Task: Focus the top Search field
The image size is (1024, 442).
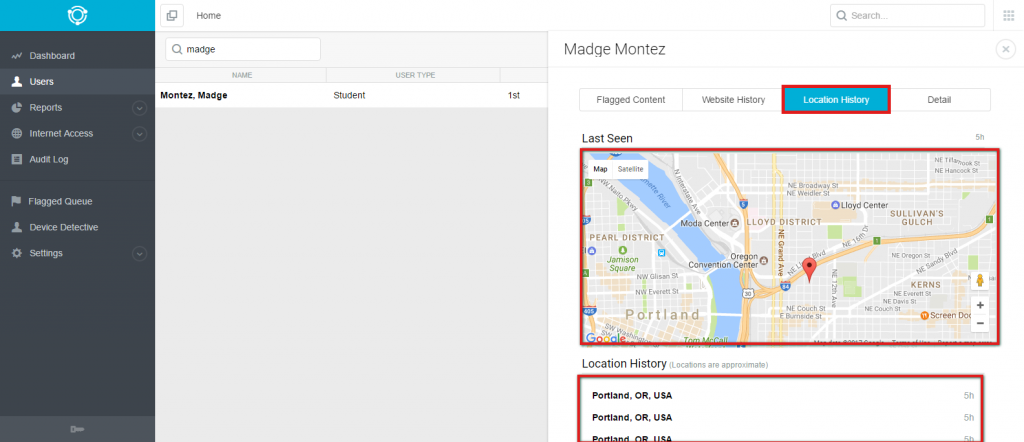Action: (x=907, y=16)
